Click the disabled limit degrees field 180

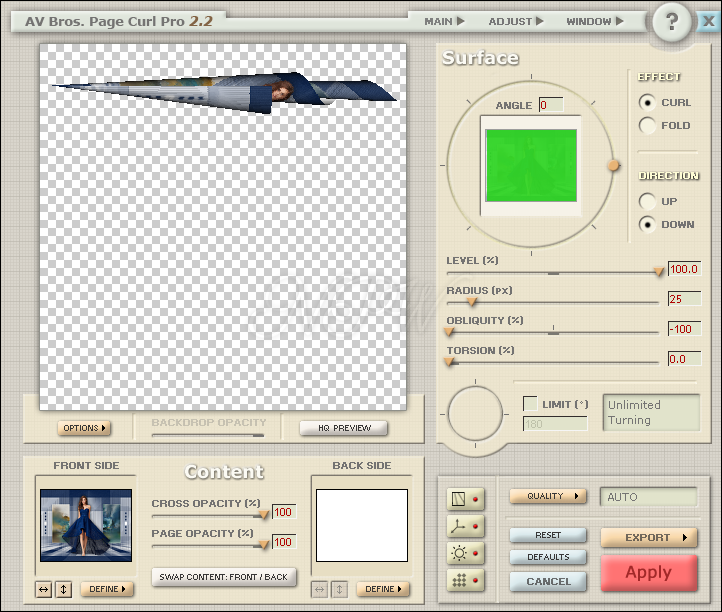(x=555, y=424)
